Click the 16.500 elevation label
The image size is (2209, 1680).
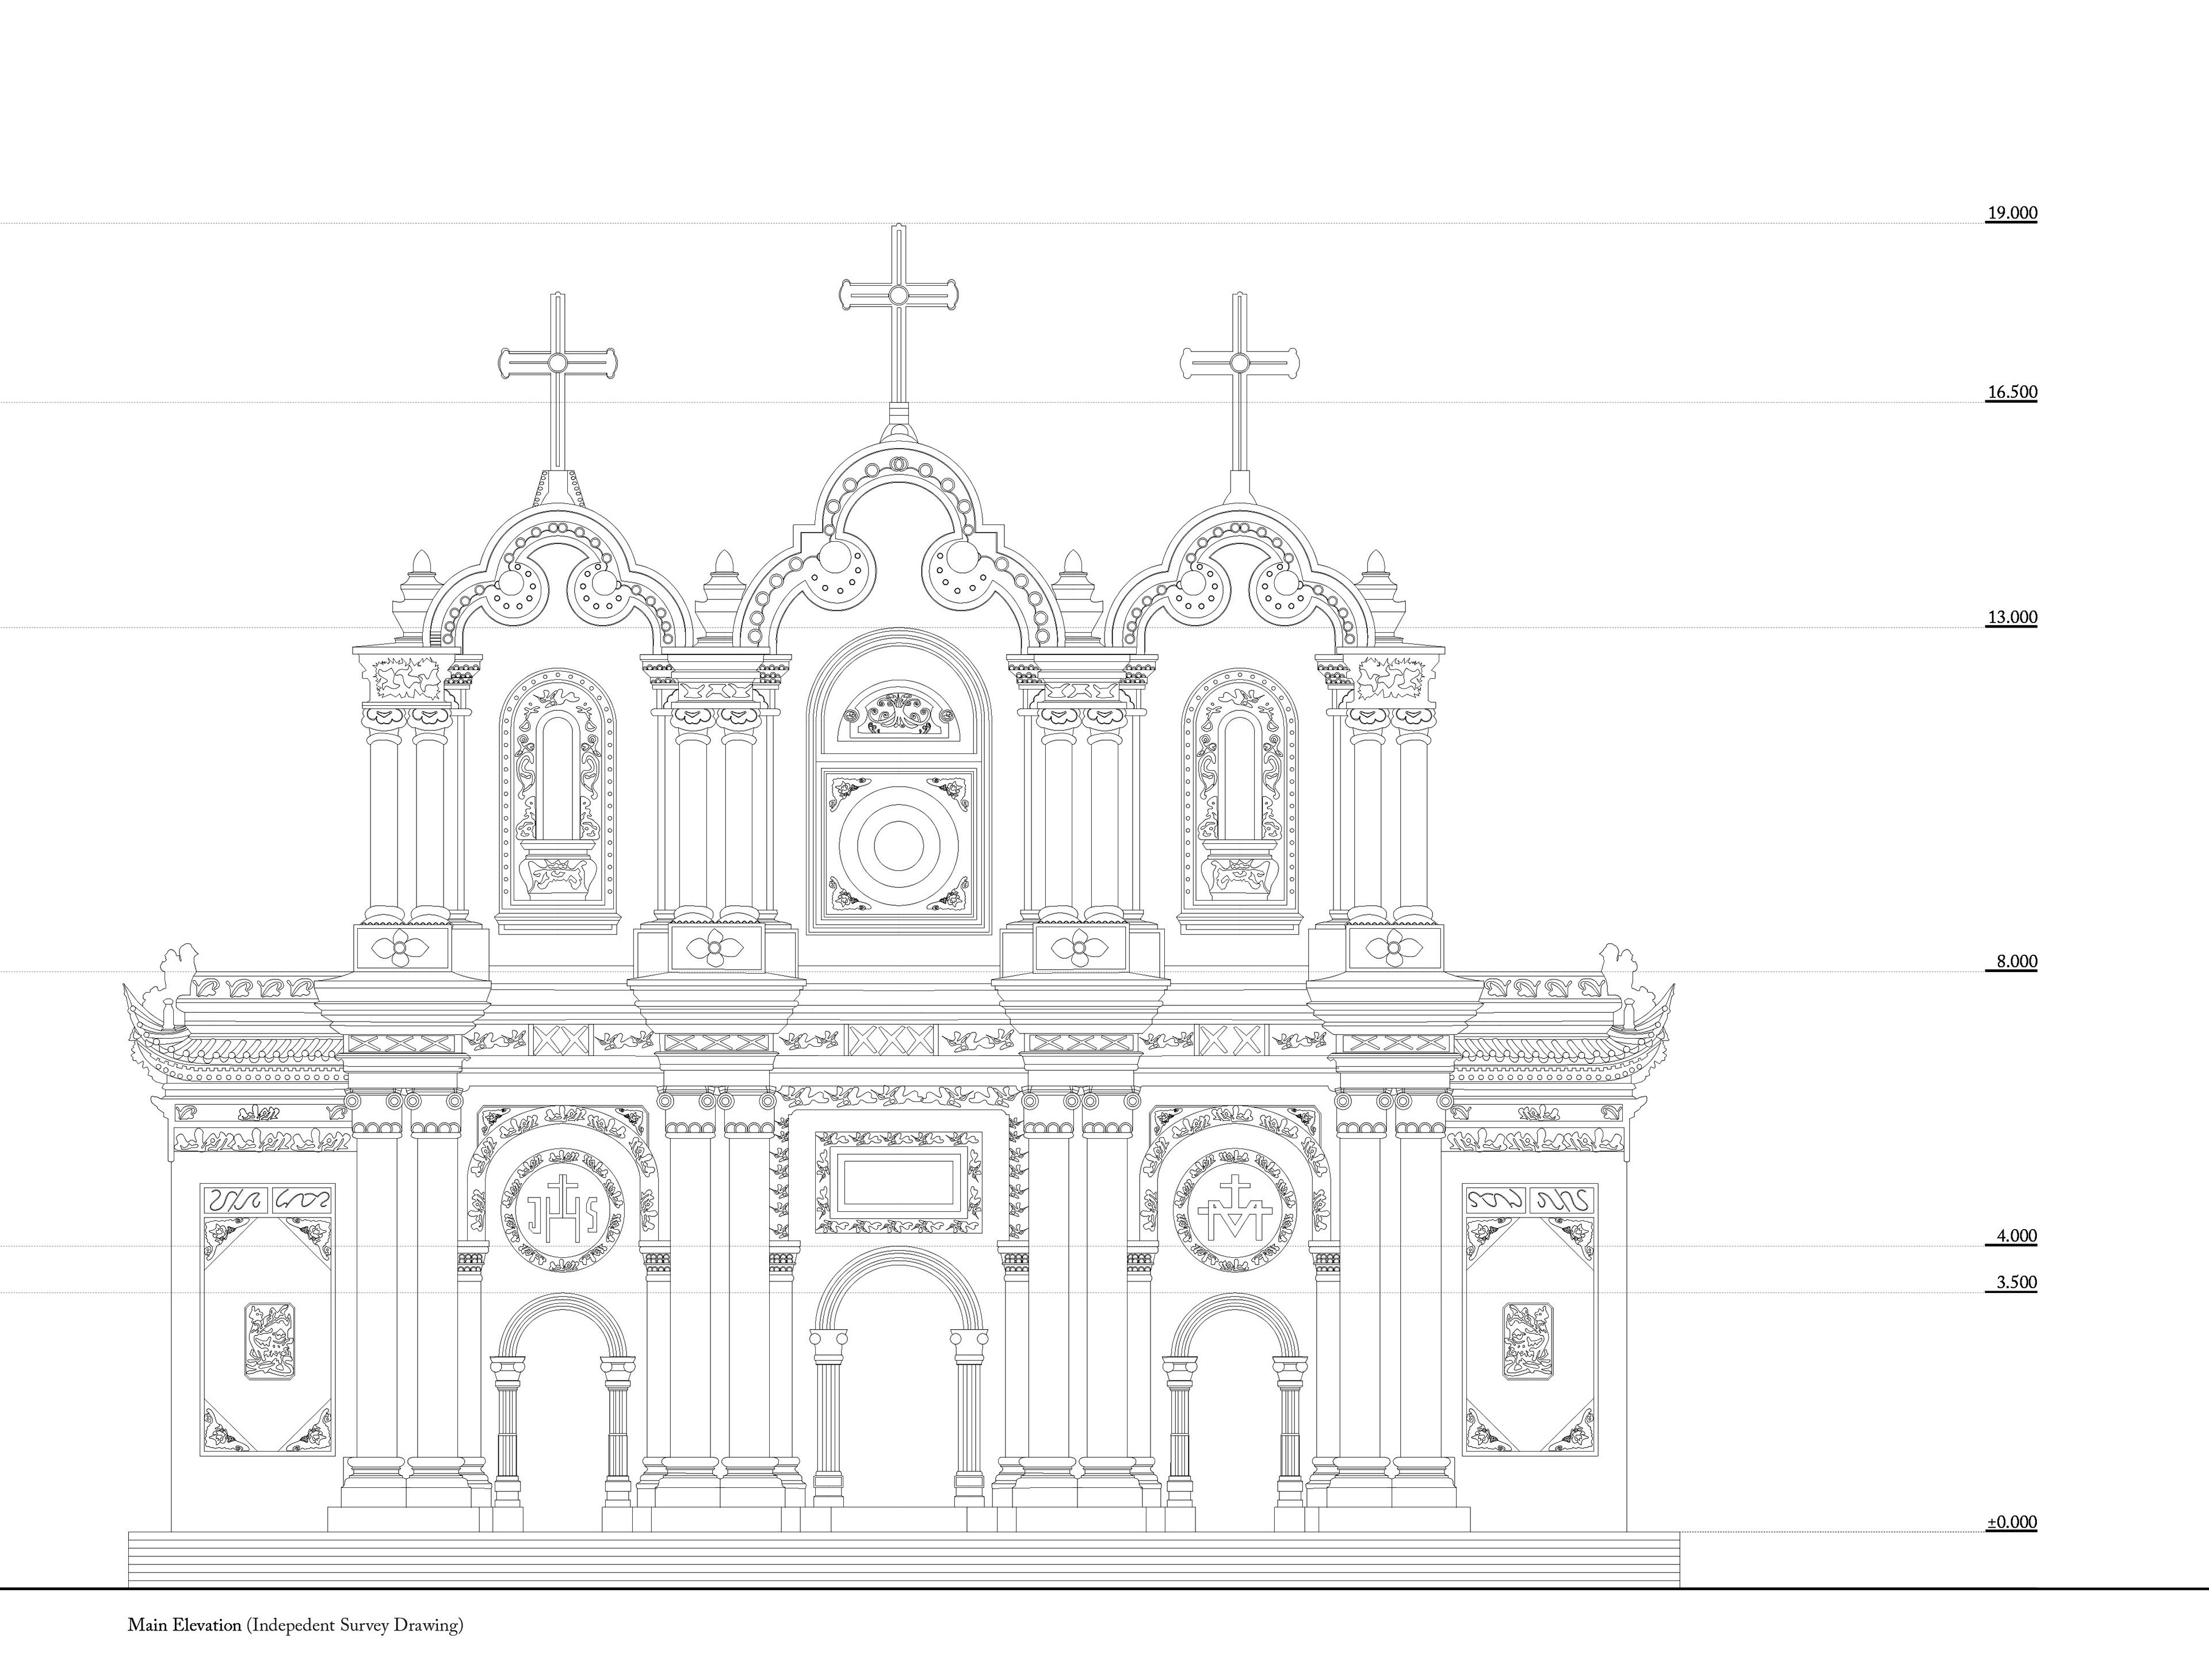click(x=2011, y=392)
